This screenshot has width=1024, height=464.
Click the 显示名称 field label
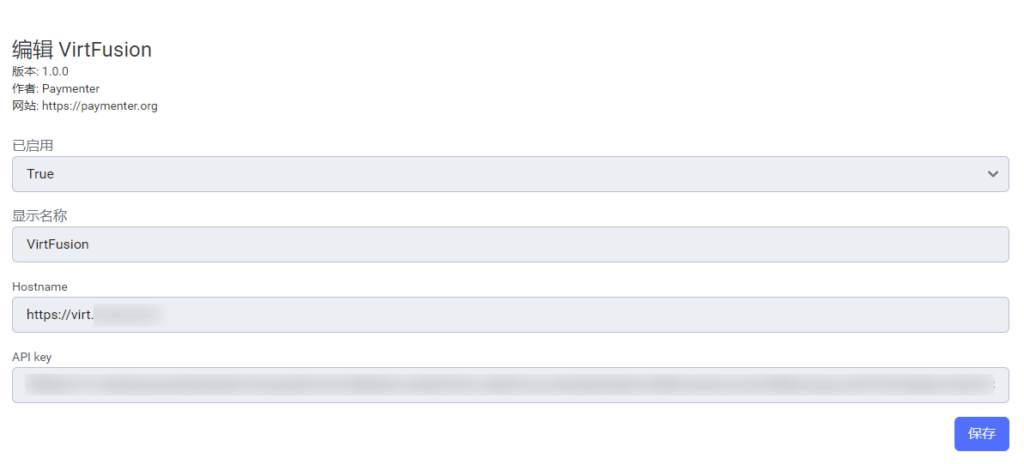(x=39, y=216)
